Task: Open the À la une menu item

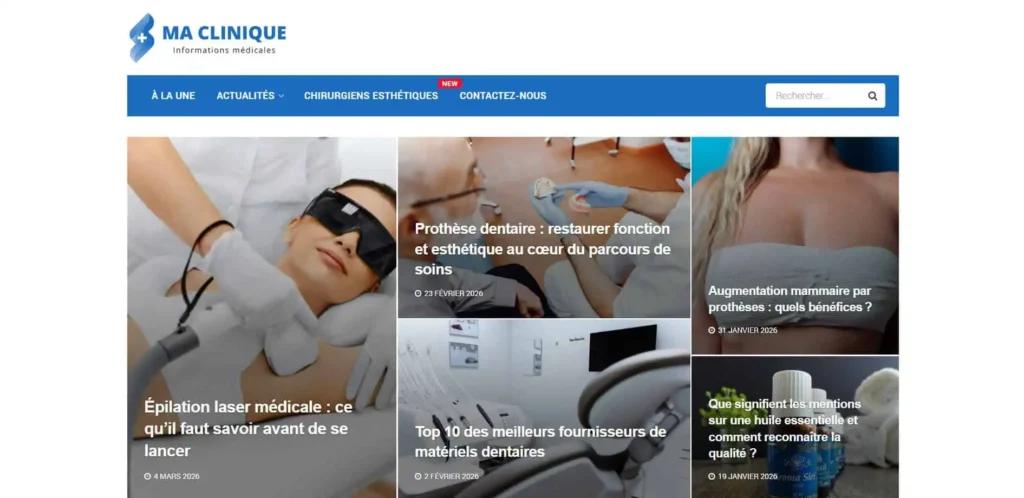Action: tap(173, 95)
